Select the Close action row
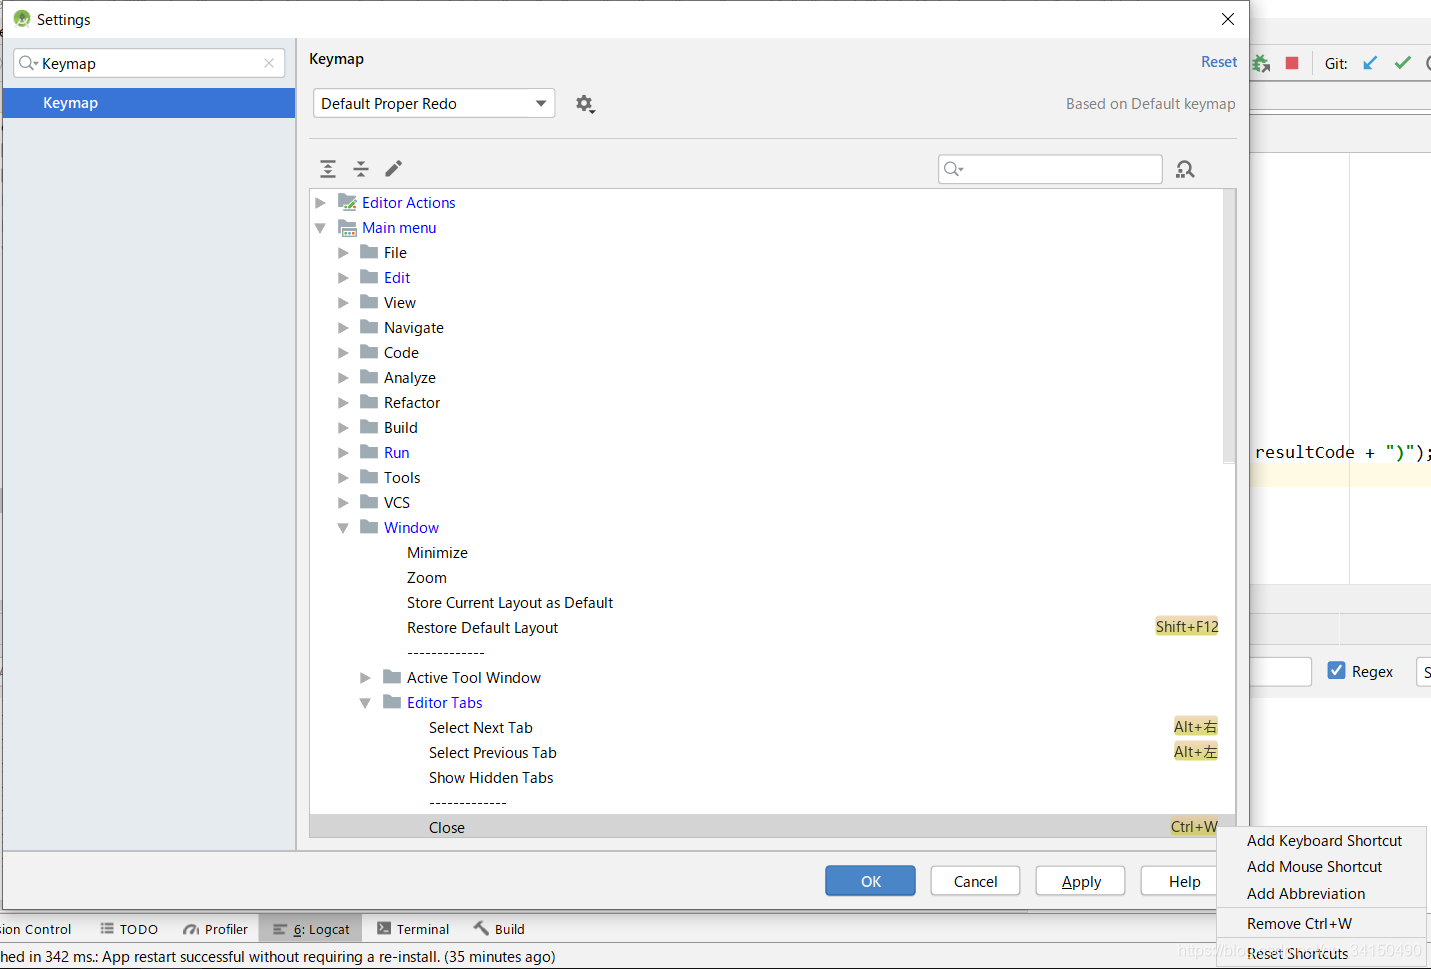This screenshot has height=969, width=1431. point(766,827)
